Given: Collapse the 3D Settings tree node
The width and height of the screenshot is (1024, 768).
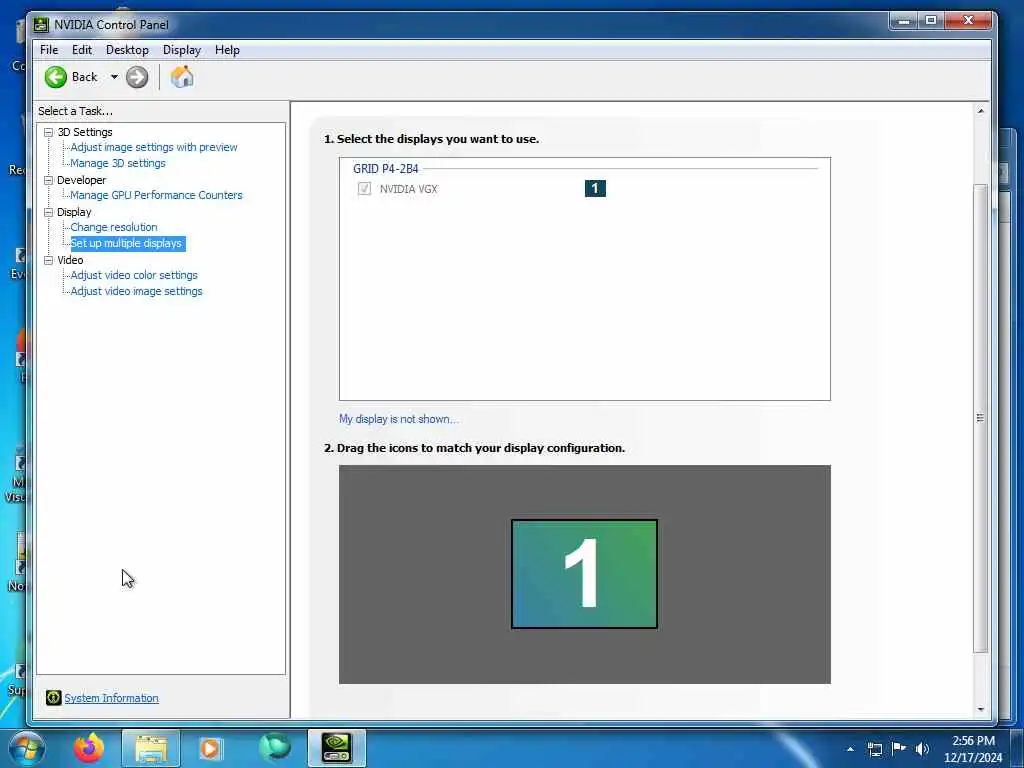Looking at the screenshot, I should (48, 132).
